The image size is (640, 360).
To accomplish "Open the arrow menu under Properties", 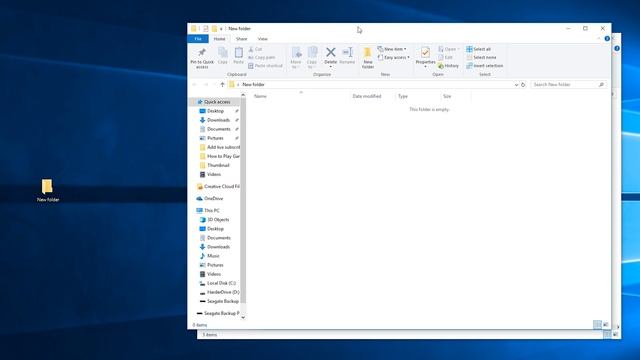I will pos(425,67).
